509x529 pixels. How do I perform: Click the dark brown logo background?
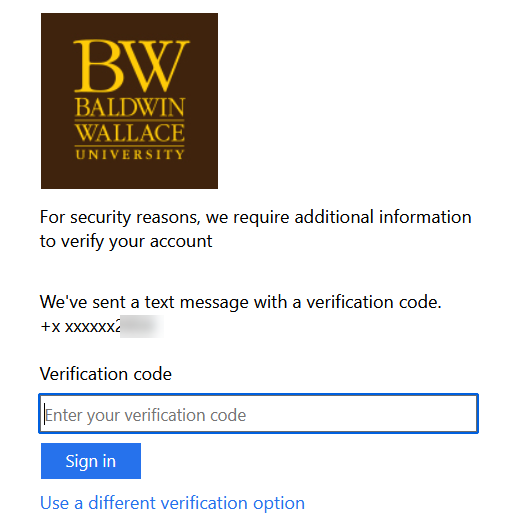129,174
